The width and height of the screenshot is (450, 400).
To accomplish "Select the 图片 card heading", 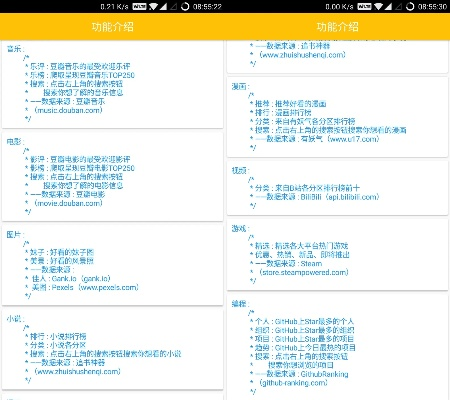I will 15,235.
